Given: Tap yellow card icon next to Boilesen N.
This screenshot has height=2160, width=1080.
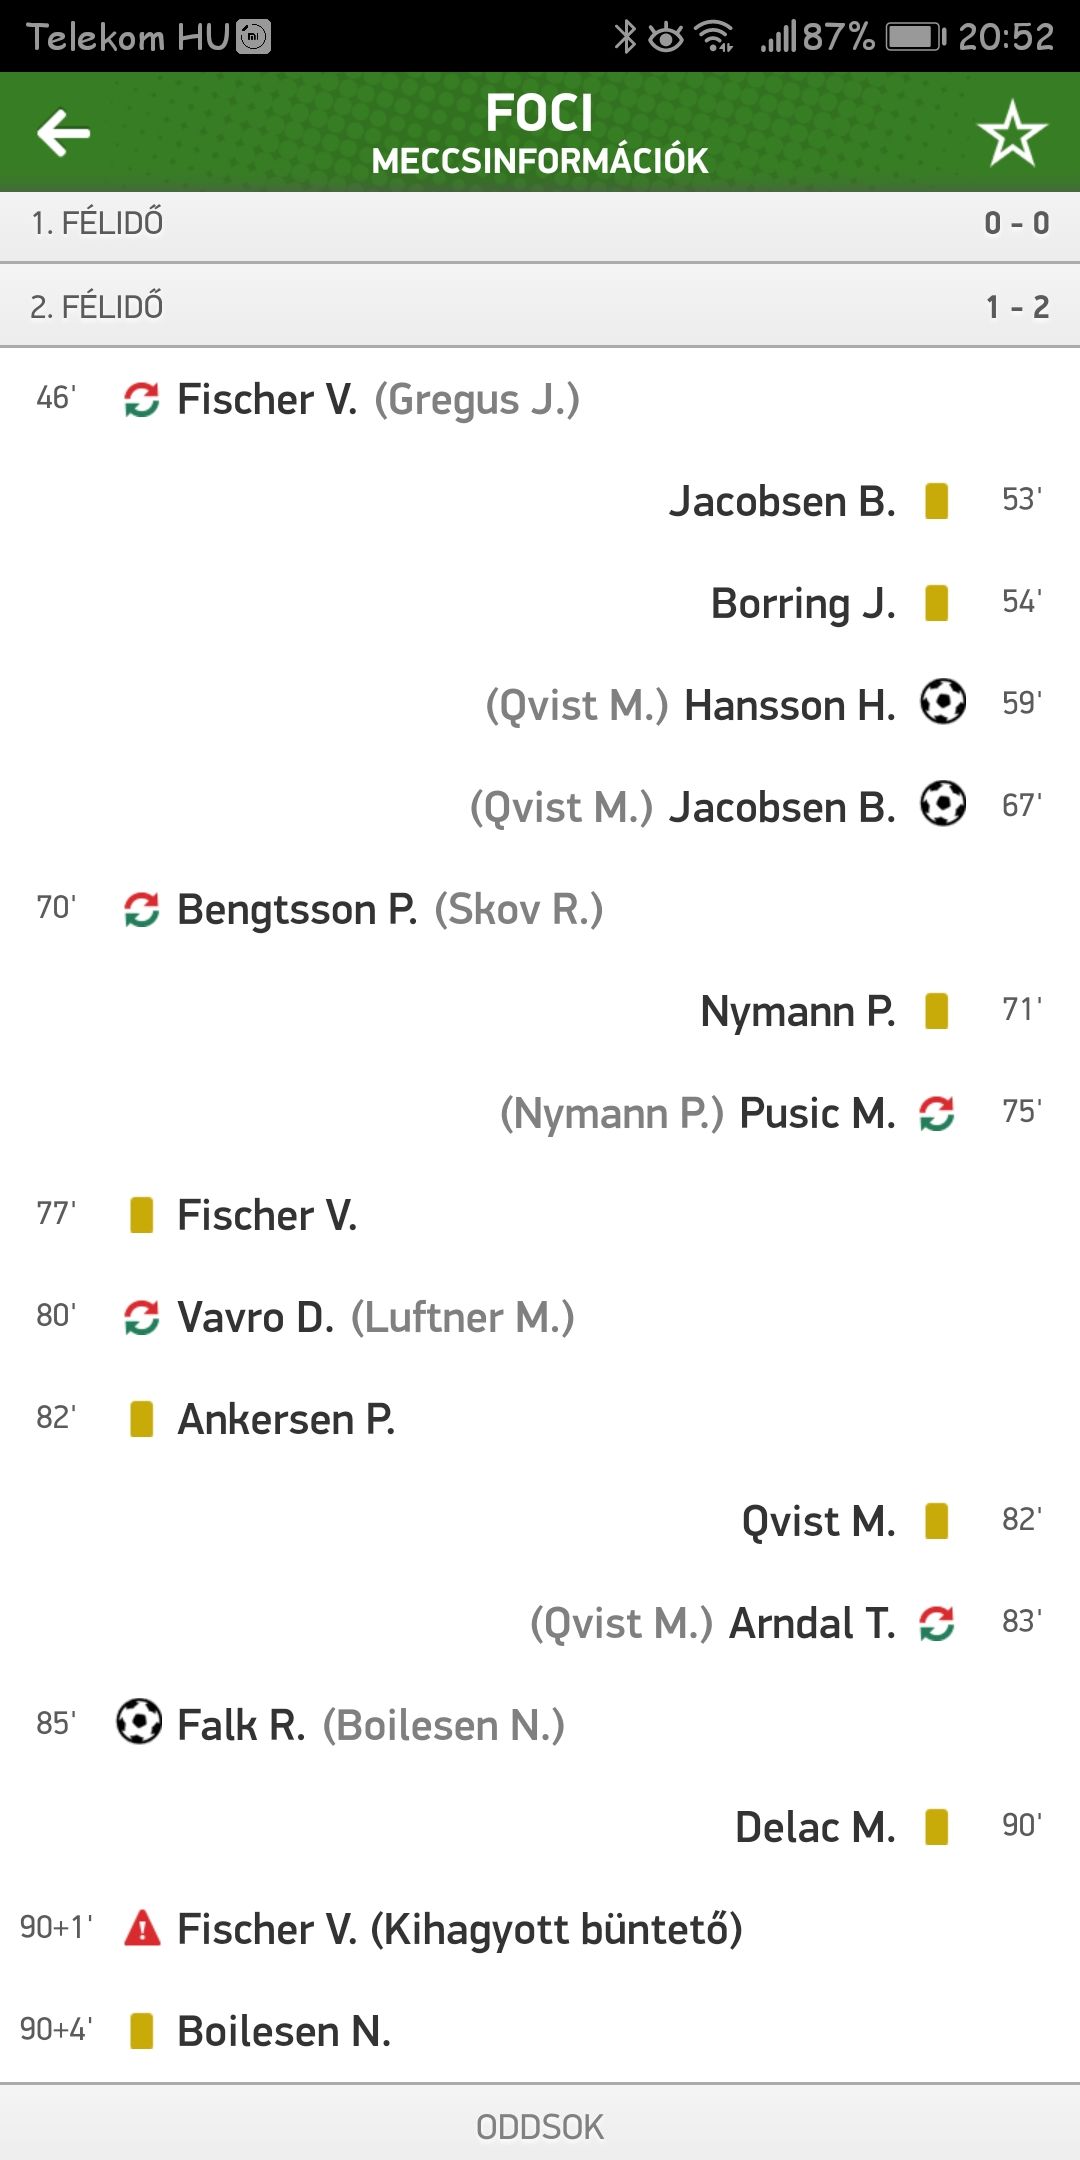Looking at the screenshot, I should click(x=142, y=2031).
